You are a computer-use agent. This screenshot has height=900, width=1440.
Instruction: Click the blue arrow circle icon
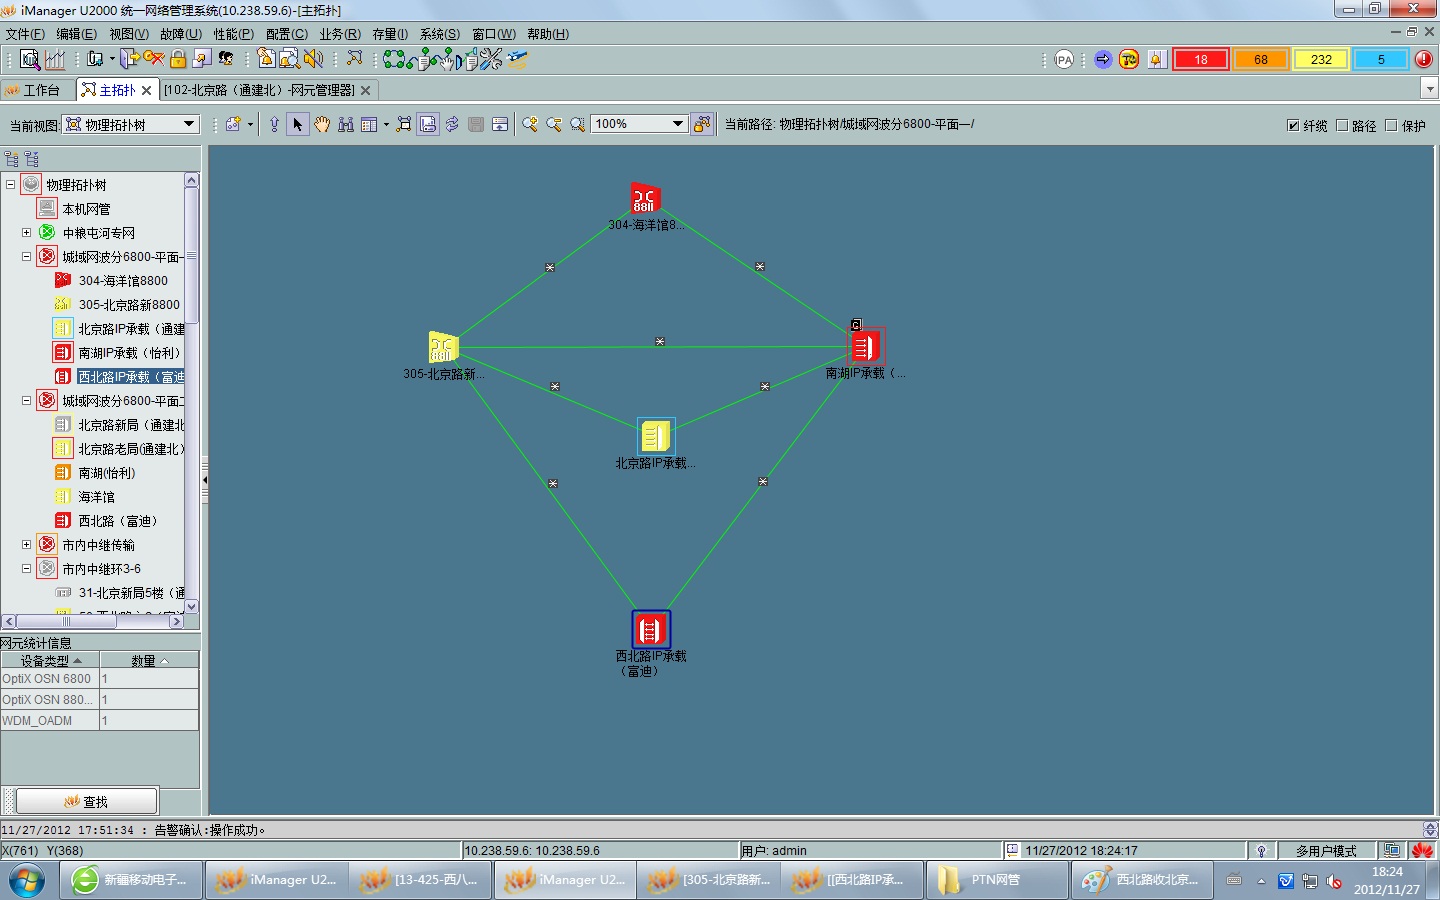click(1103, 59)
